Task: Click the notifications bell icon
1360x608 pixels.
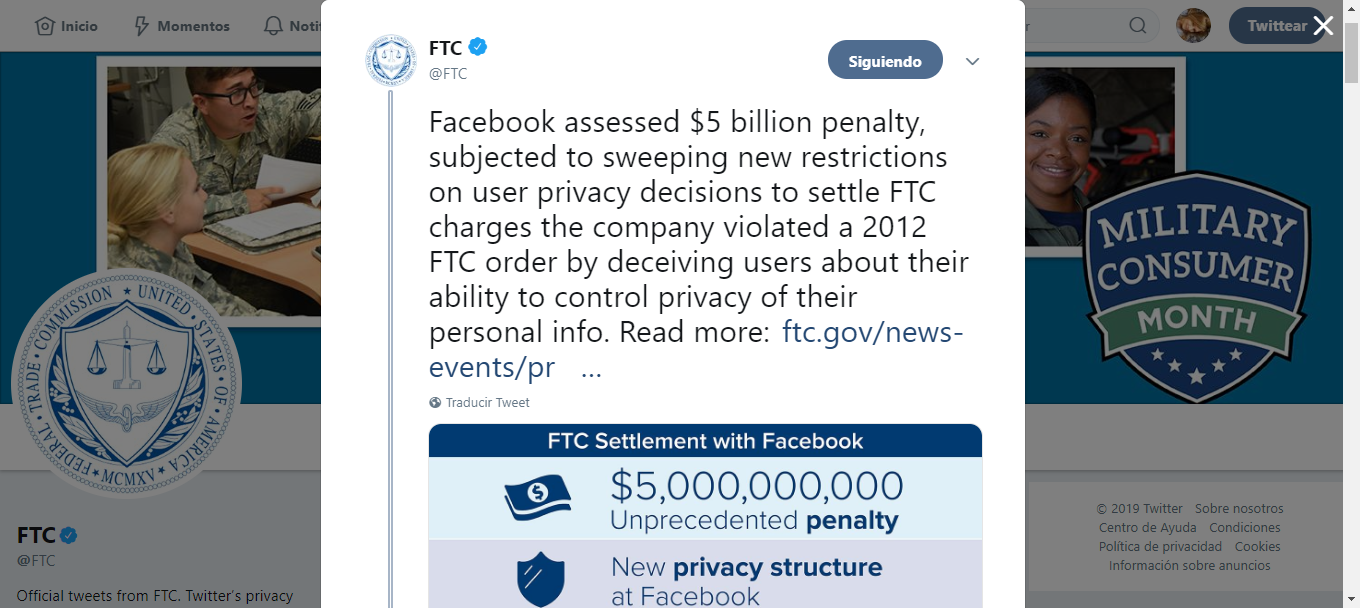Action: pos(273,26)
